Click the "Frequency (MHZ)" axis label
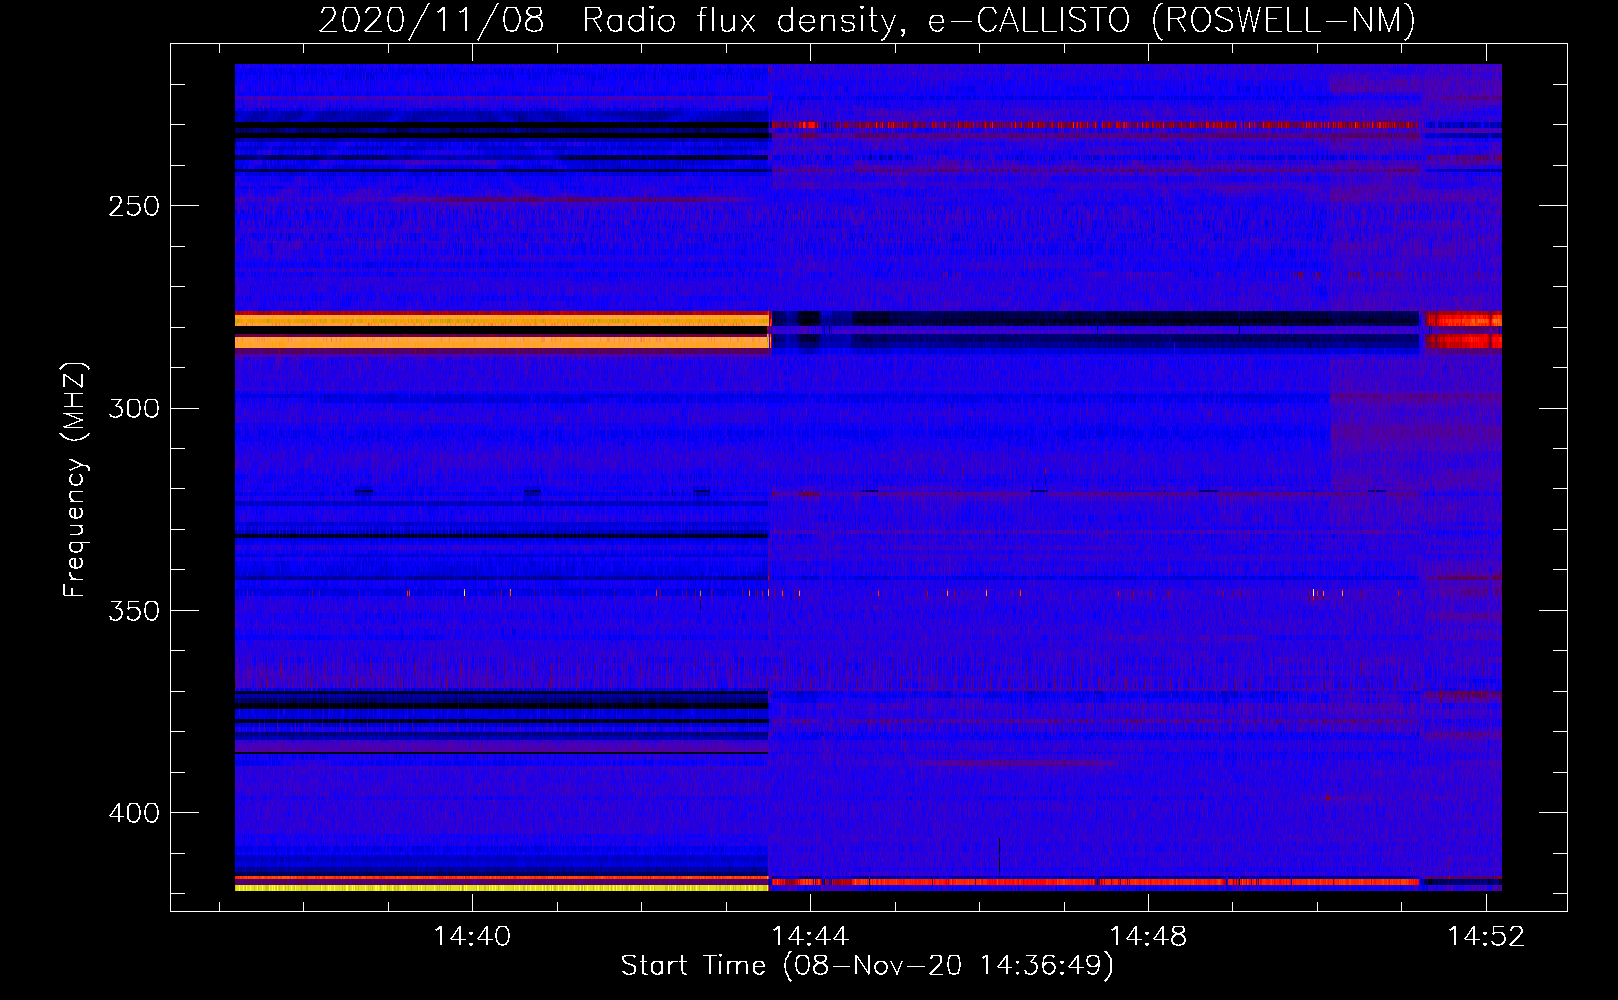 click(x=75, y=480)
